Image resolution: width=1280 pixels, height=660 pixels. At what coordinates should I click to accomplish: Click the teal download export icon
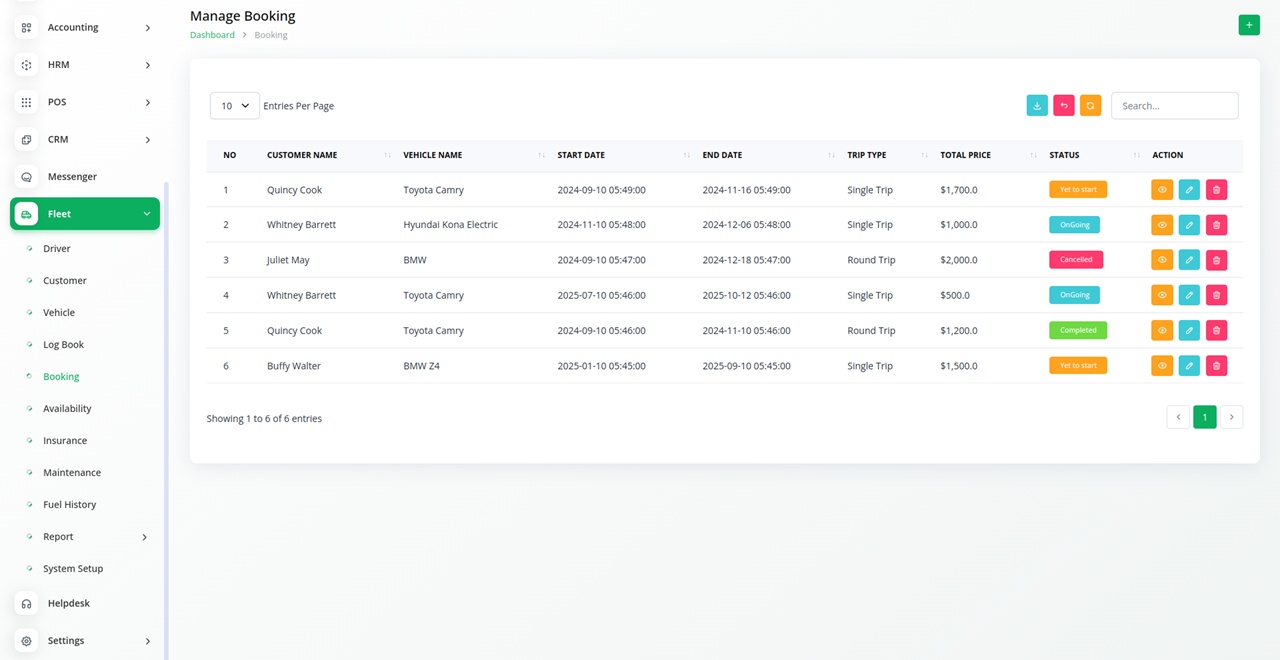click(x=1037, y=105)
